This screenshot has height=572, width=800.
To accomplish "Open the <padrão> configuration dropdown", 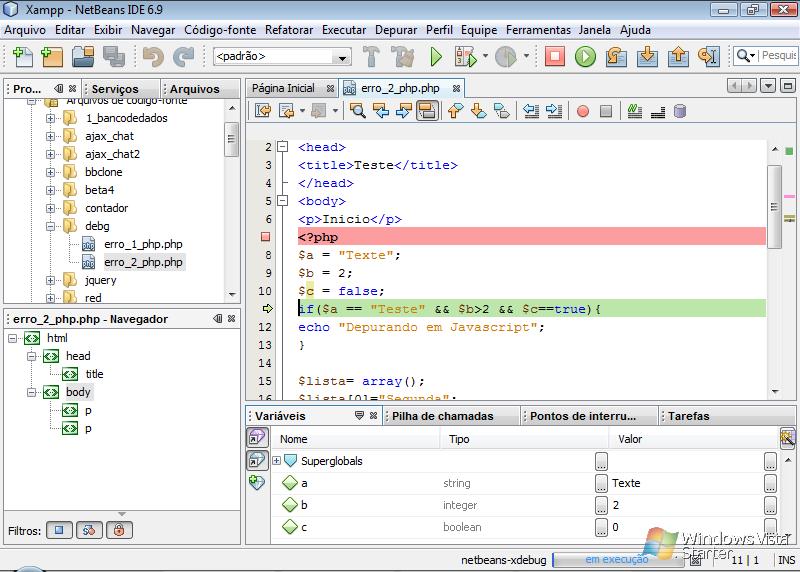I will click(342, 57).
